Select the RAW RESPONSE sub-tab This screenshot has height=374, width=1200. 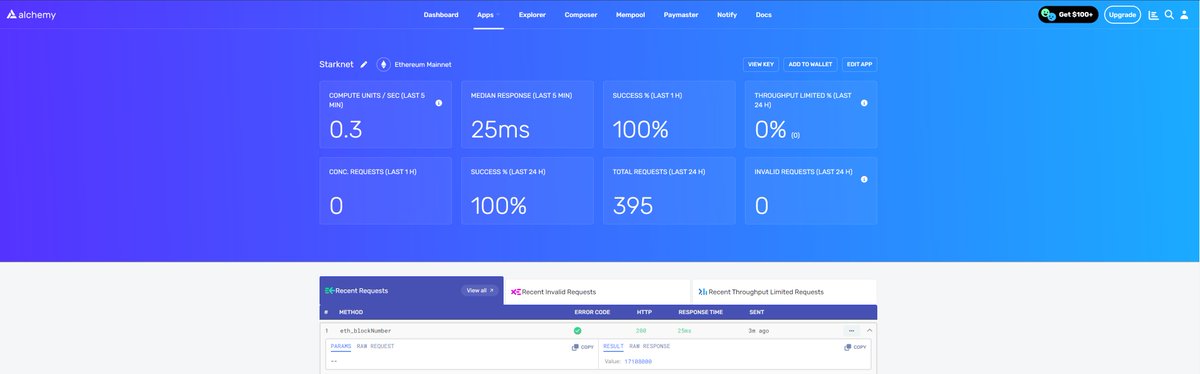coord(649,346)
